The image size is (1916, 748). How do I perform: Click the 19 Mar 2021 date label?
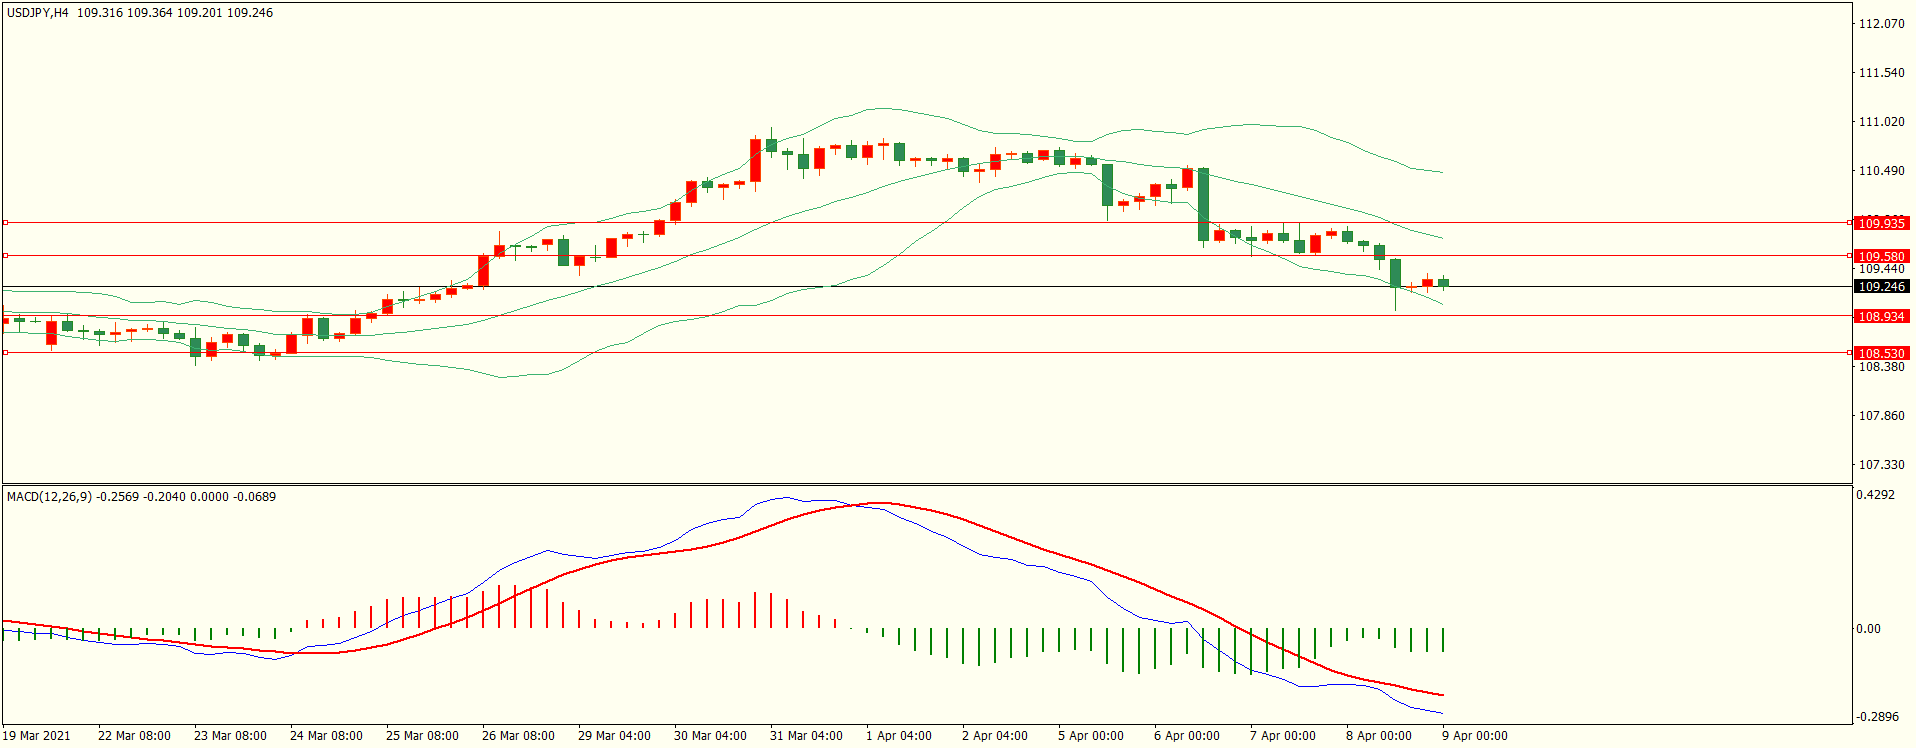pyautogui.click(x=37, y=736)
